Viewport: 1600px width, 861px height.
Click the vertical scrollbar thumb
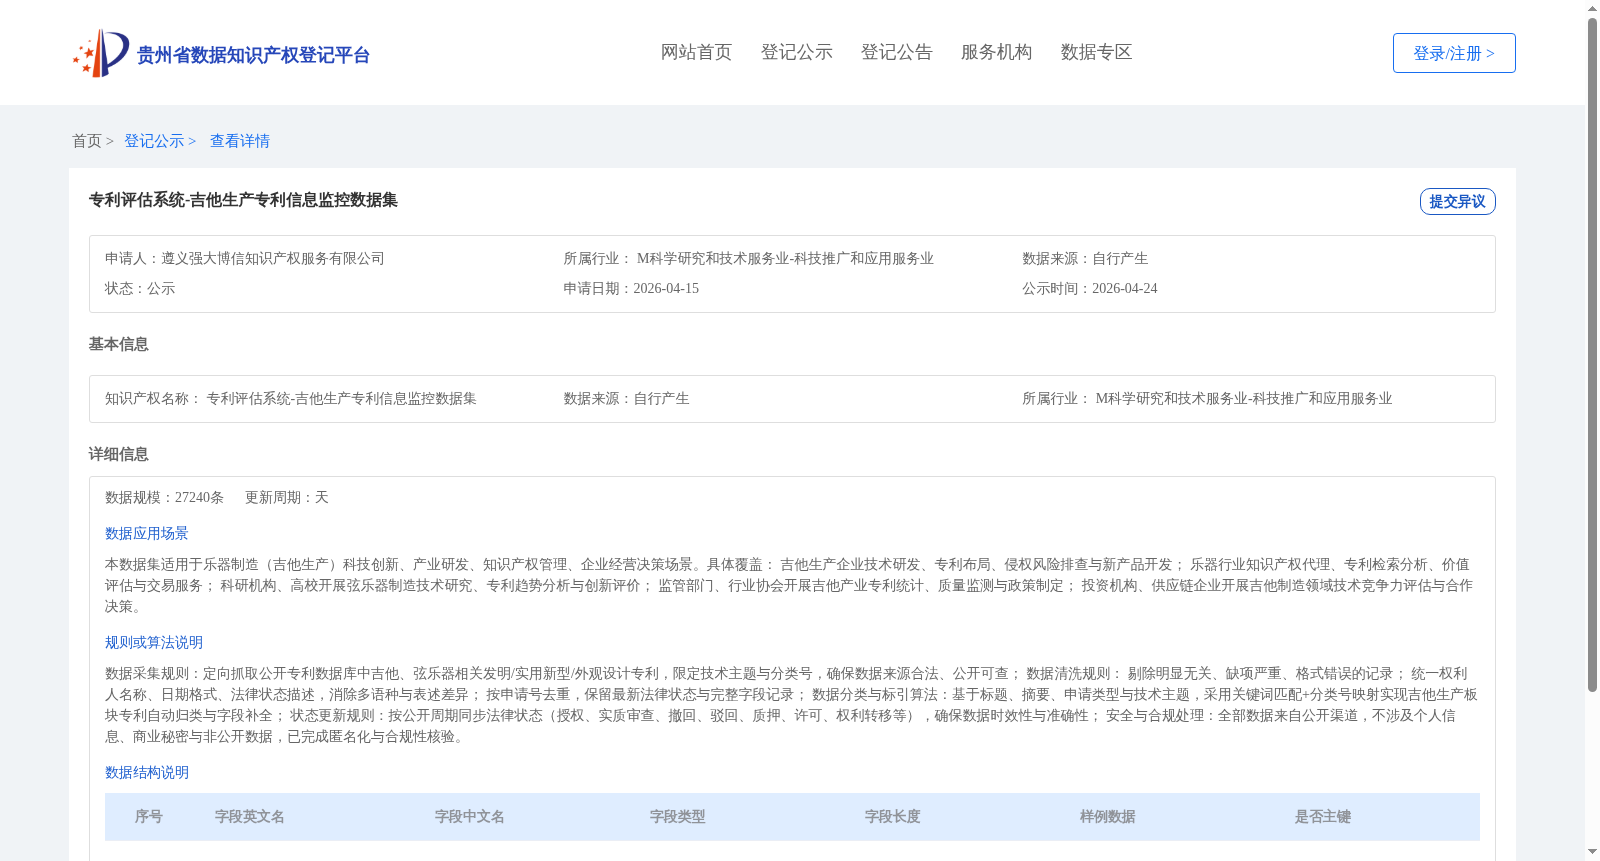click(x=1593, y=355)
